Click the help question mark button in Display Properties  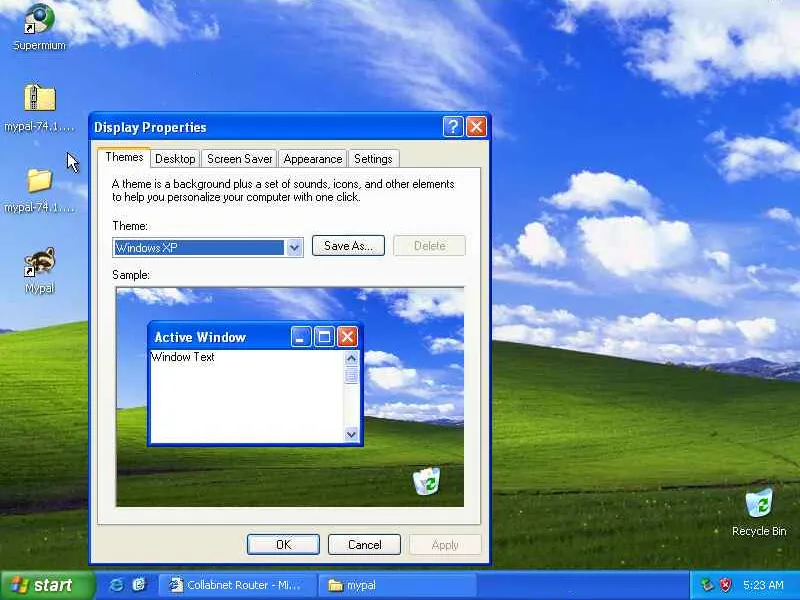(453, 127)
